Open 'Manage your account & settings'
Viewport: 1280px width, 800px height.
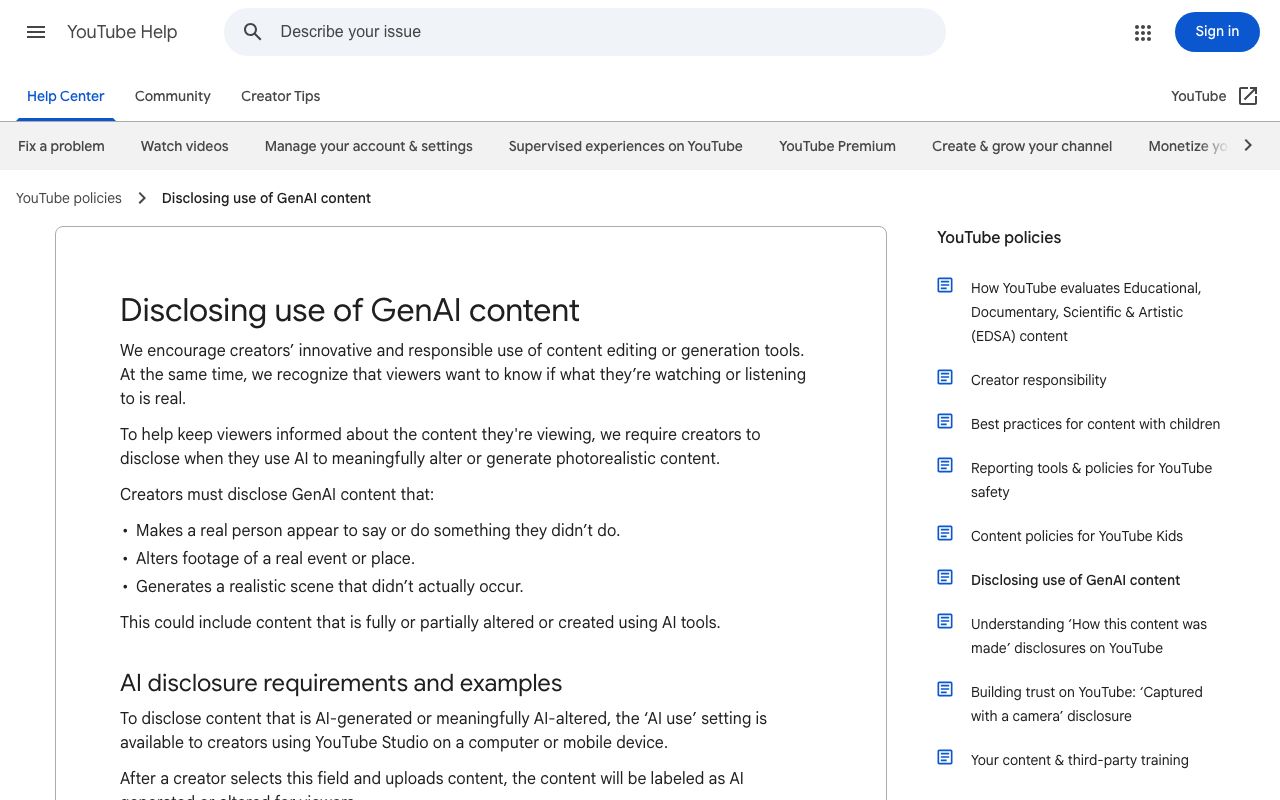pos(369,146)
